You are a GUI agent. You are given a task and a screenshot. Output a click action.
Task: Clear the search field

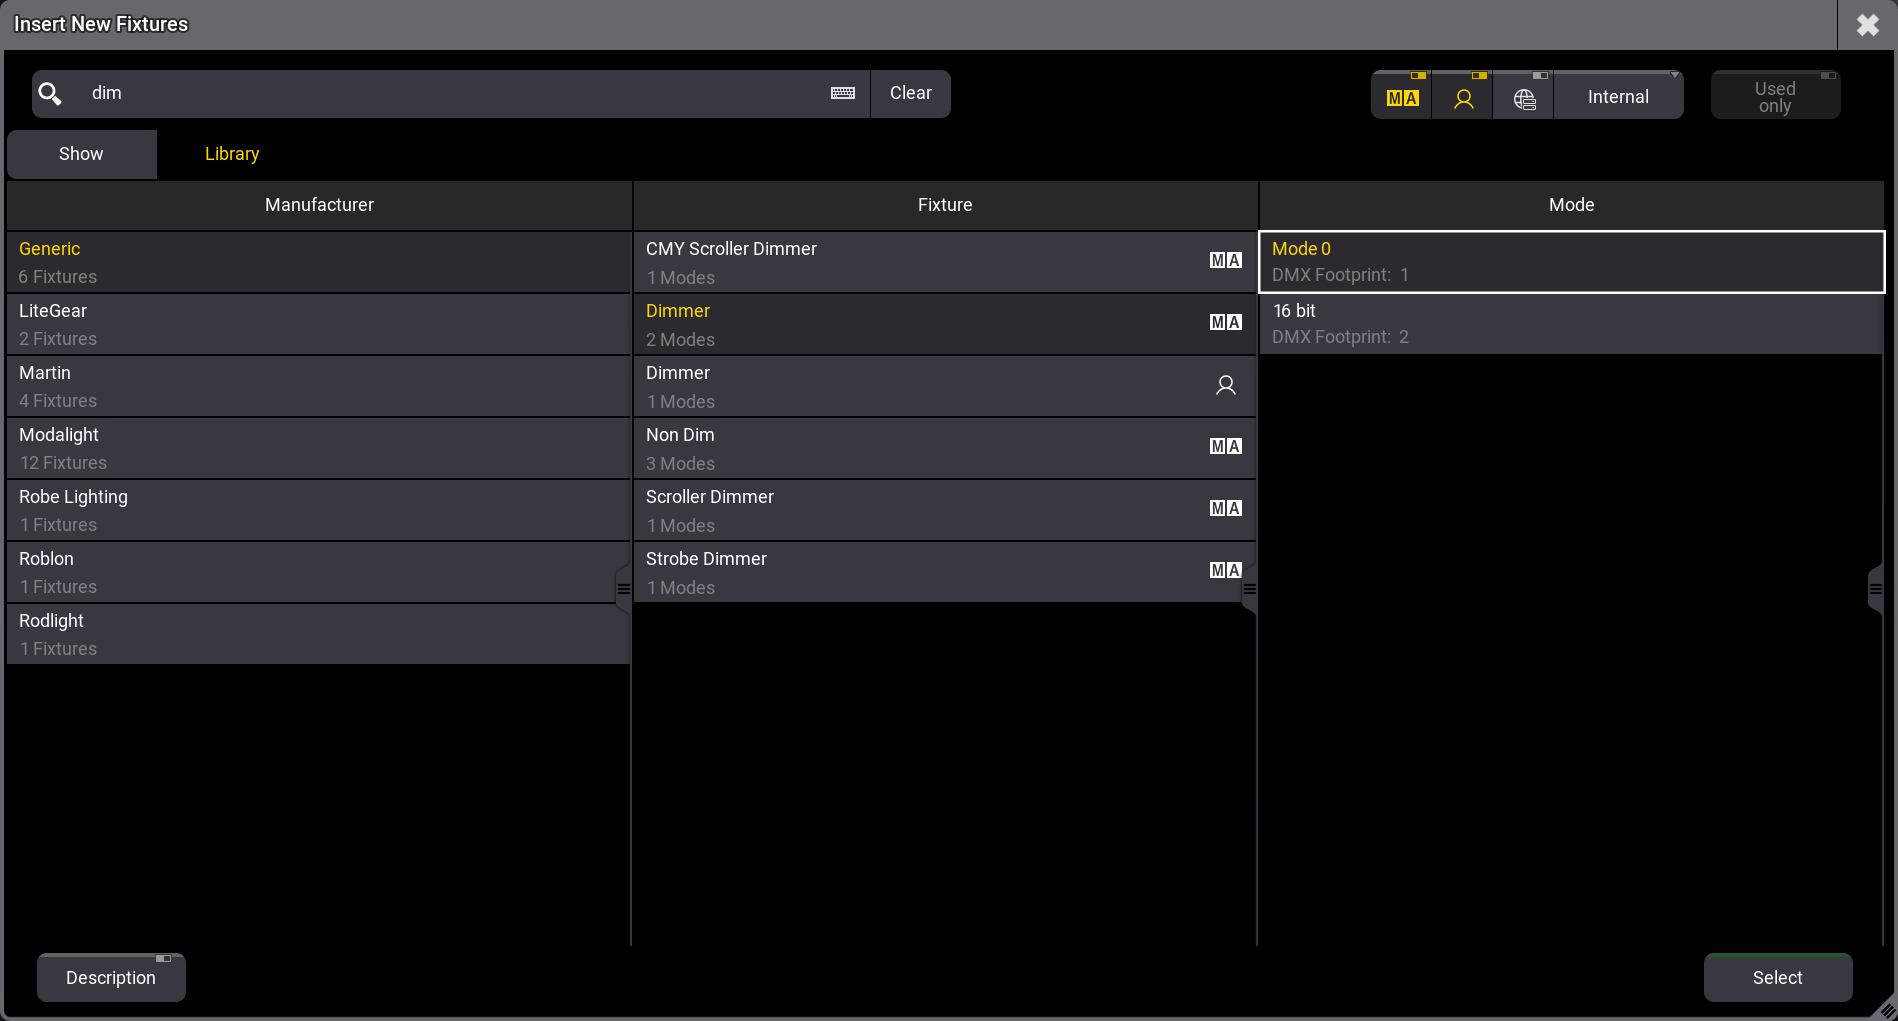click(x=910, y=93)
